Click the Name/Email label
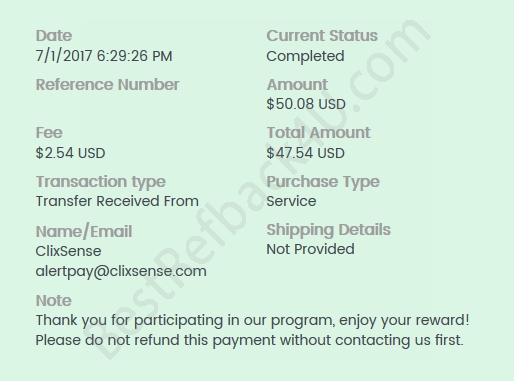The height and width of the screenshot is (381, 514). (84, 231)
